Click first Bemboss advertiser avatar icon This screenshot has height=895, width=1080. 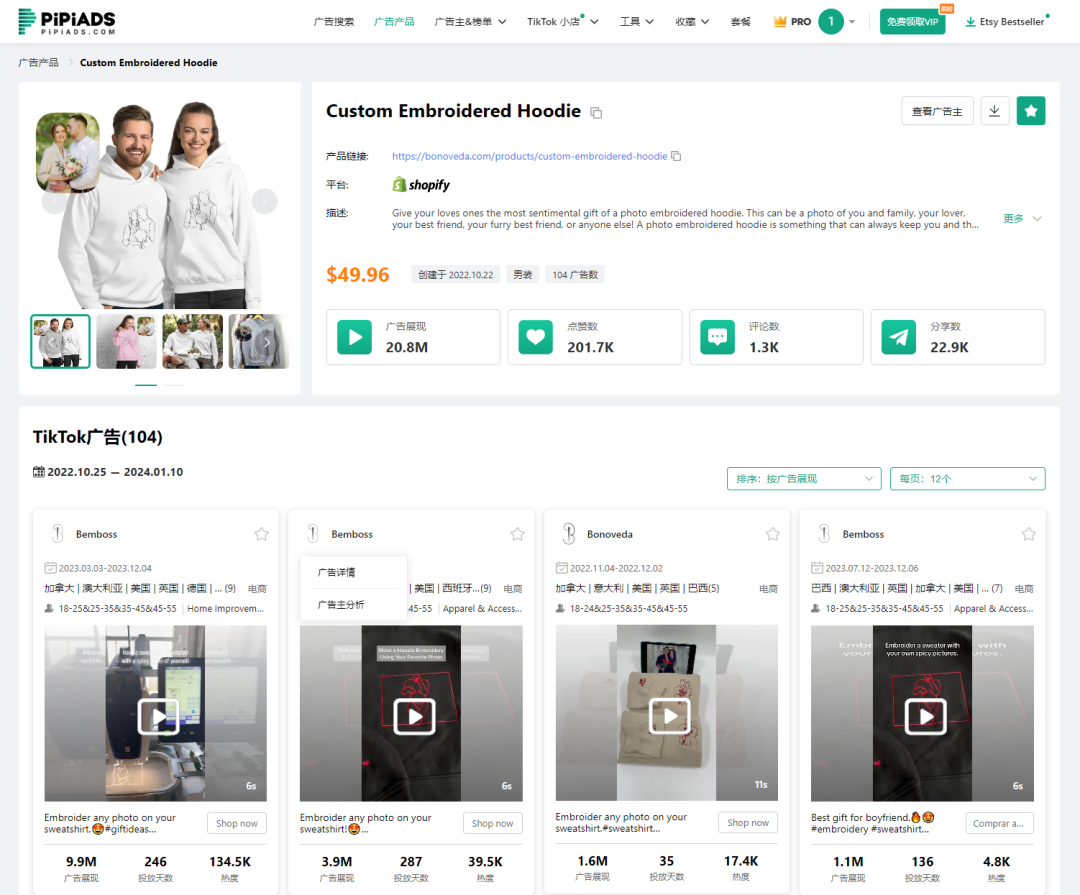click(58, 534)
